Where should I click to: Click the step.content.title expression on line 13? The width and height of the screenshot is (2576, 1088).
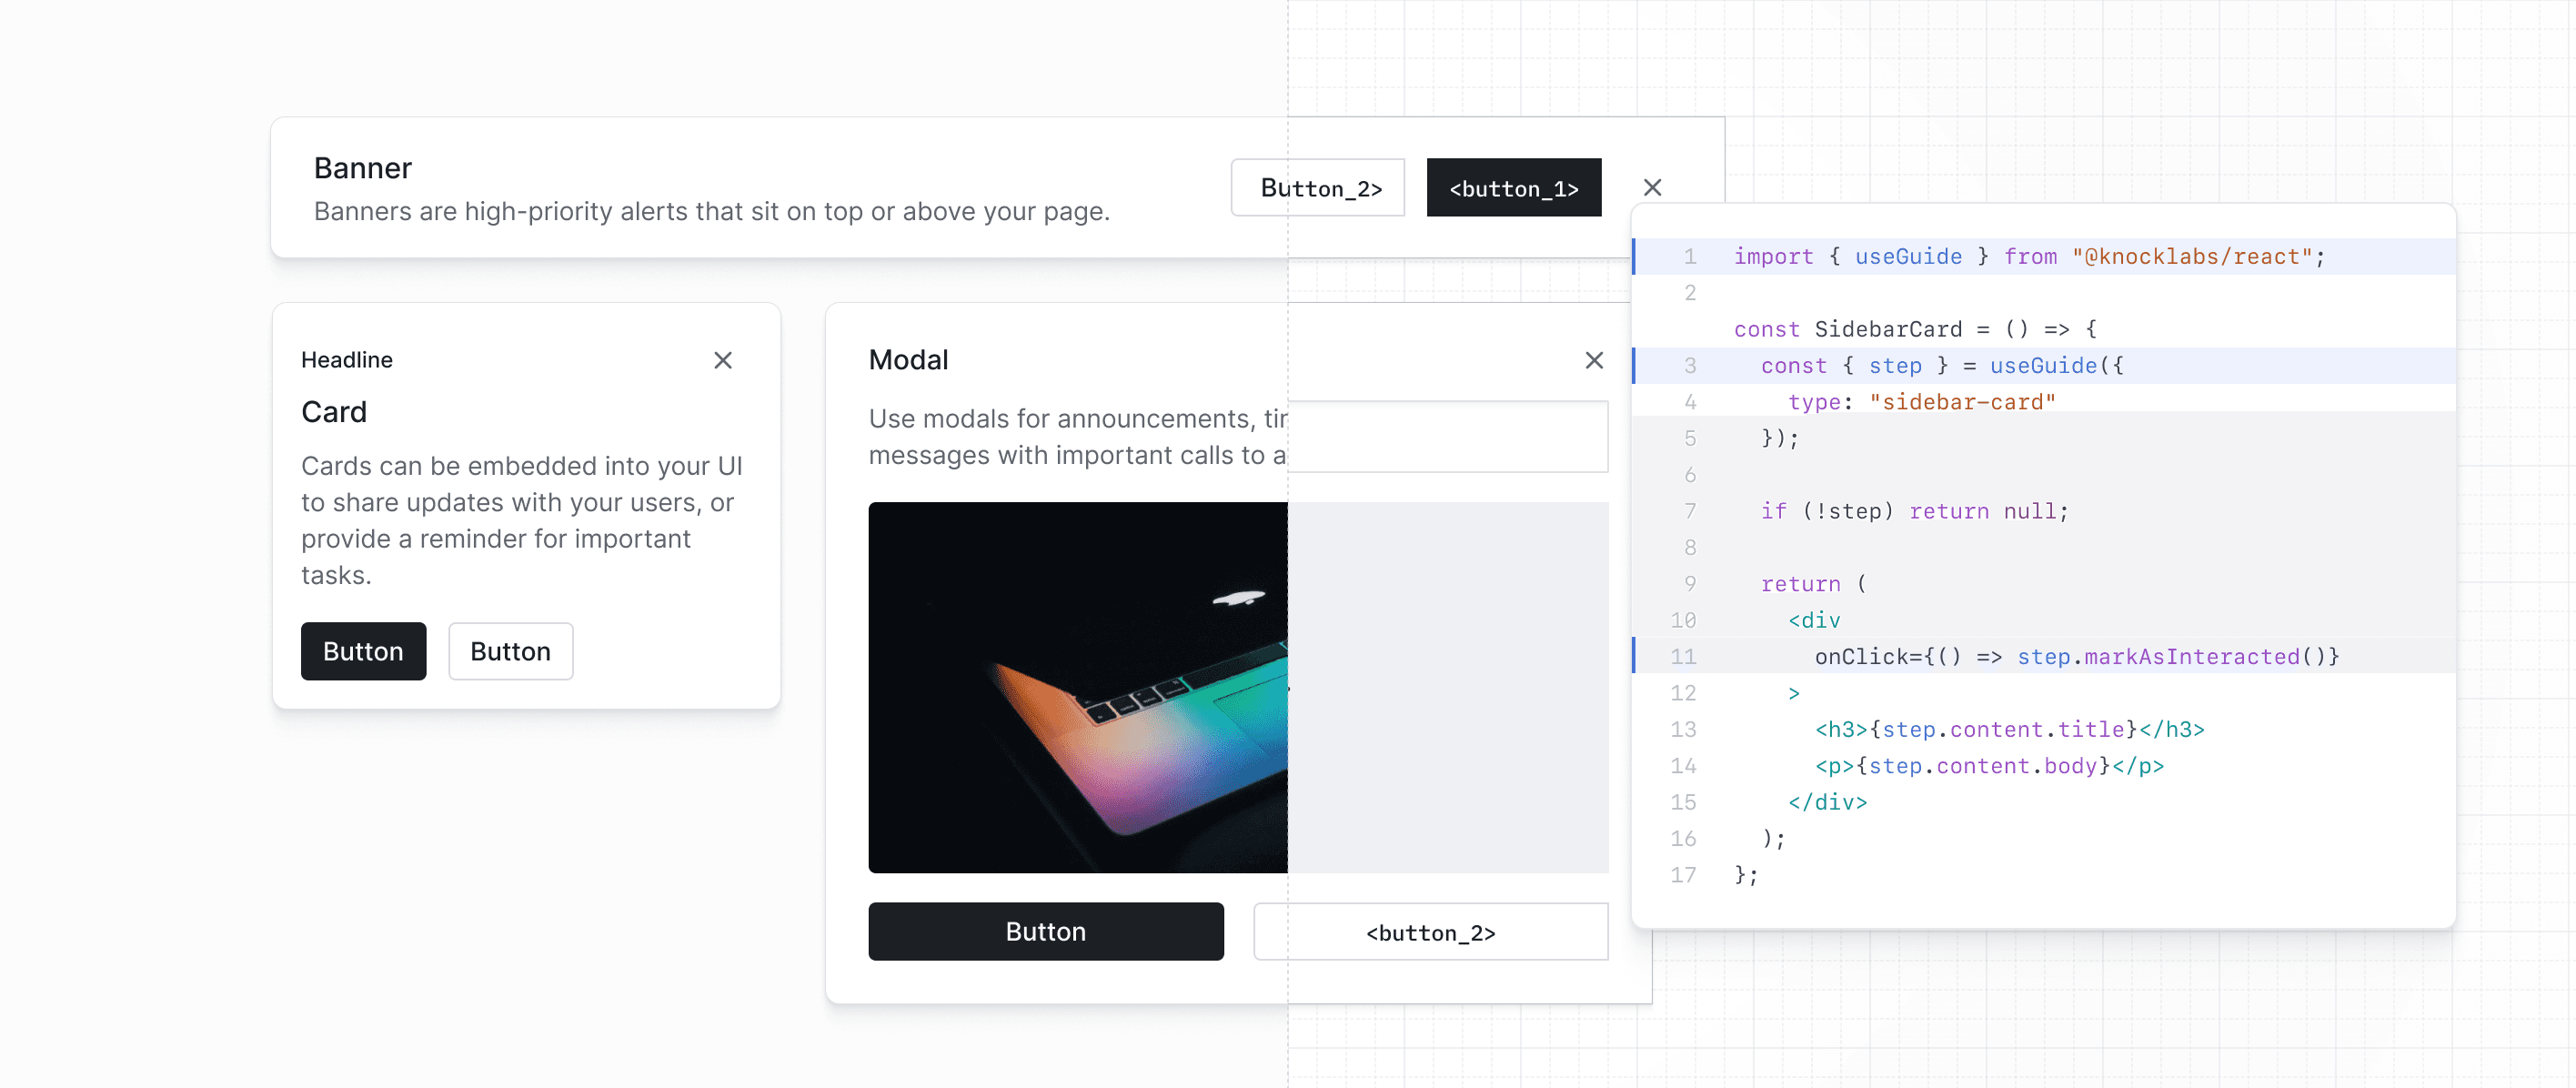point(2003,729)
